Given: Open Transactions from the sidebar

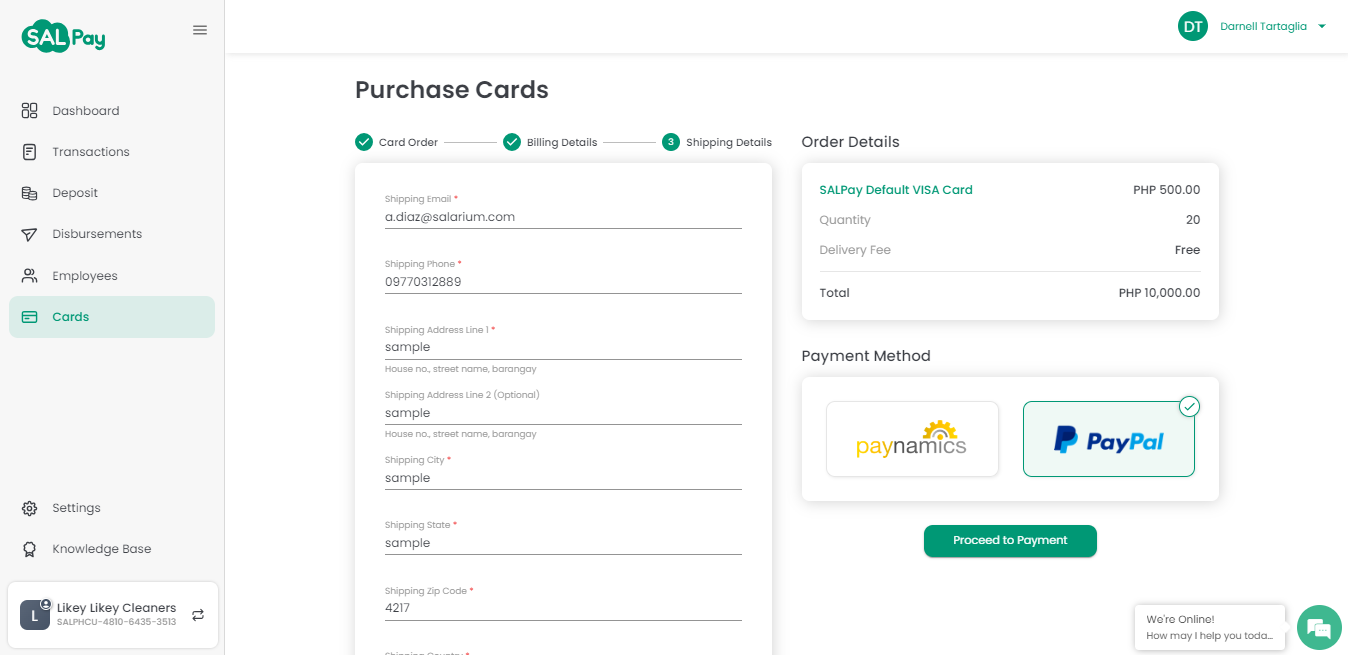Looking at the screenshot, I should (112, 152).
